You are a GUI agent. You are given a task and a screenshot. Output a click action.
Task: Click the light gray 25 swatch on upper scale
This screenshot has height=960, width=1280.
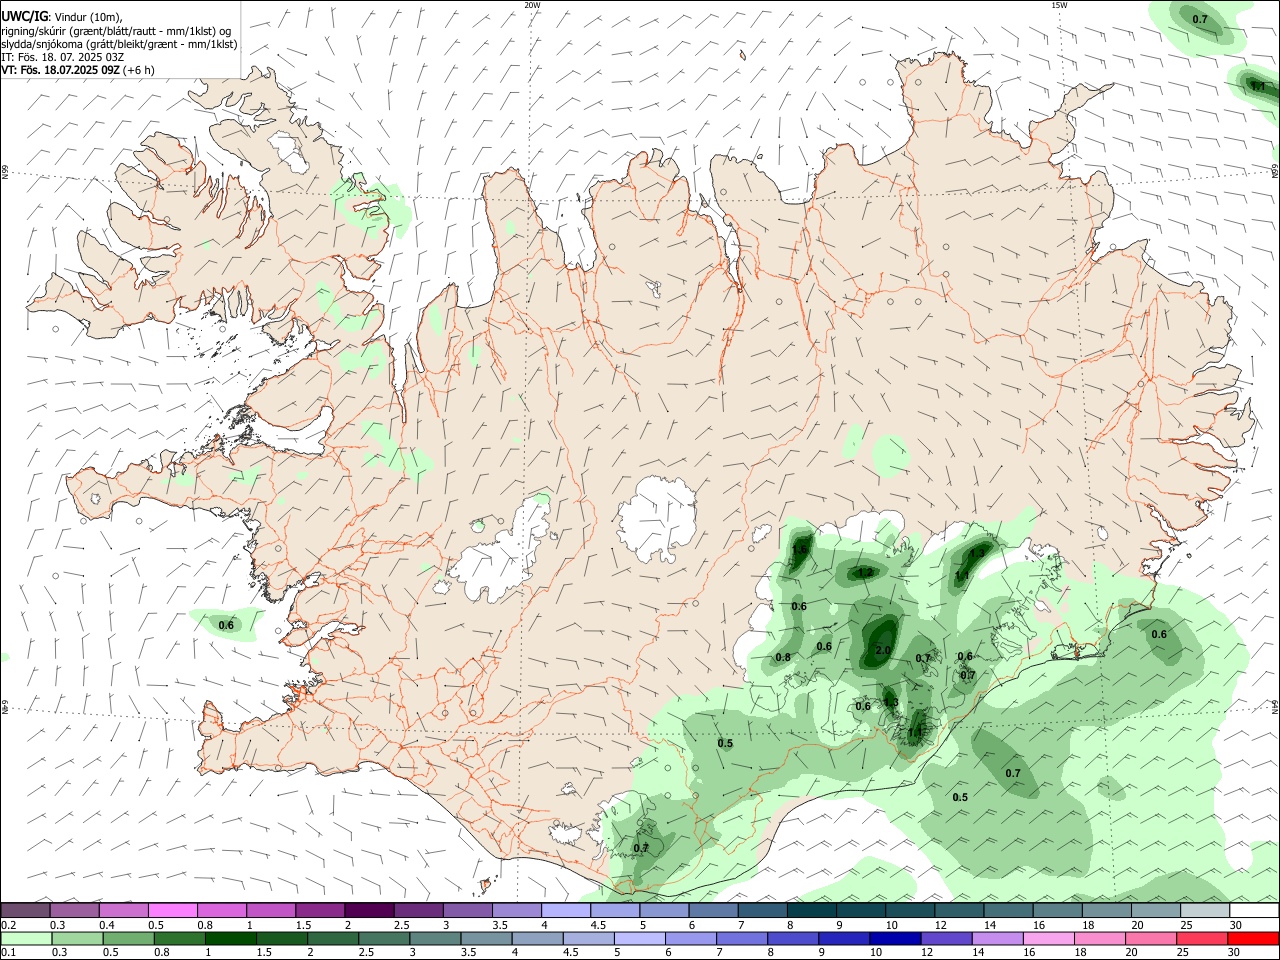pyautogui.click(x=1205, y=910)
